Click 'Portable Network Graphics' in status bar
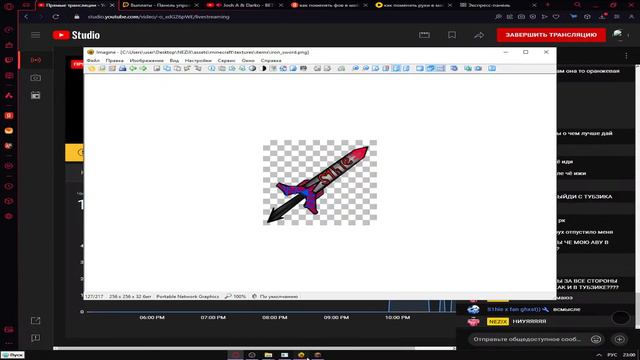640x360 pixels. point(187,296)
